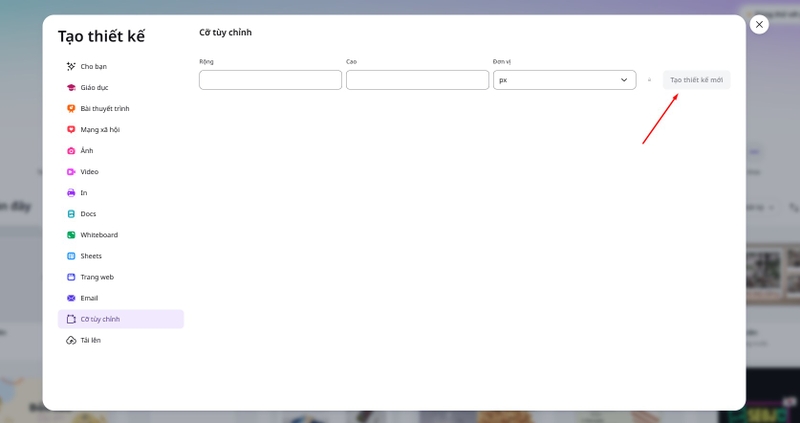Screen dimensions: 800x423
Task: Click the Ảnh label
Action: click(87, 151)
